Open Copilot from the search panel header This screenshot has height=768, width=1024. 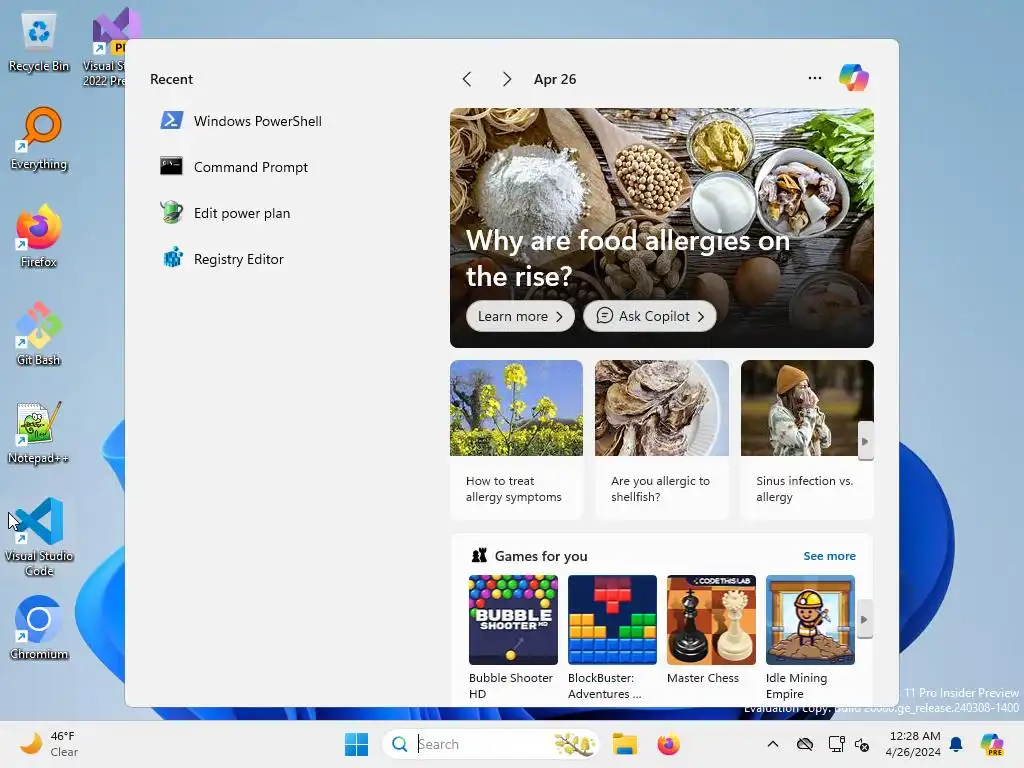click(x=854, y=78)
